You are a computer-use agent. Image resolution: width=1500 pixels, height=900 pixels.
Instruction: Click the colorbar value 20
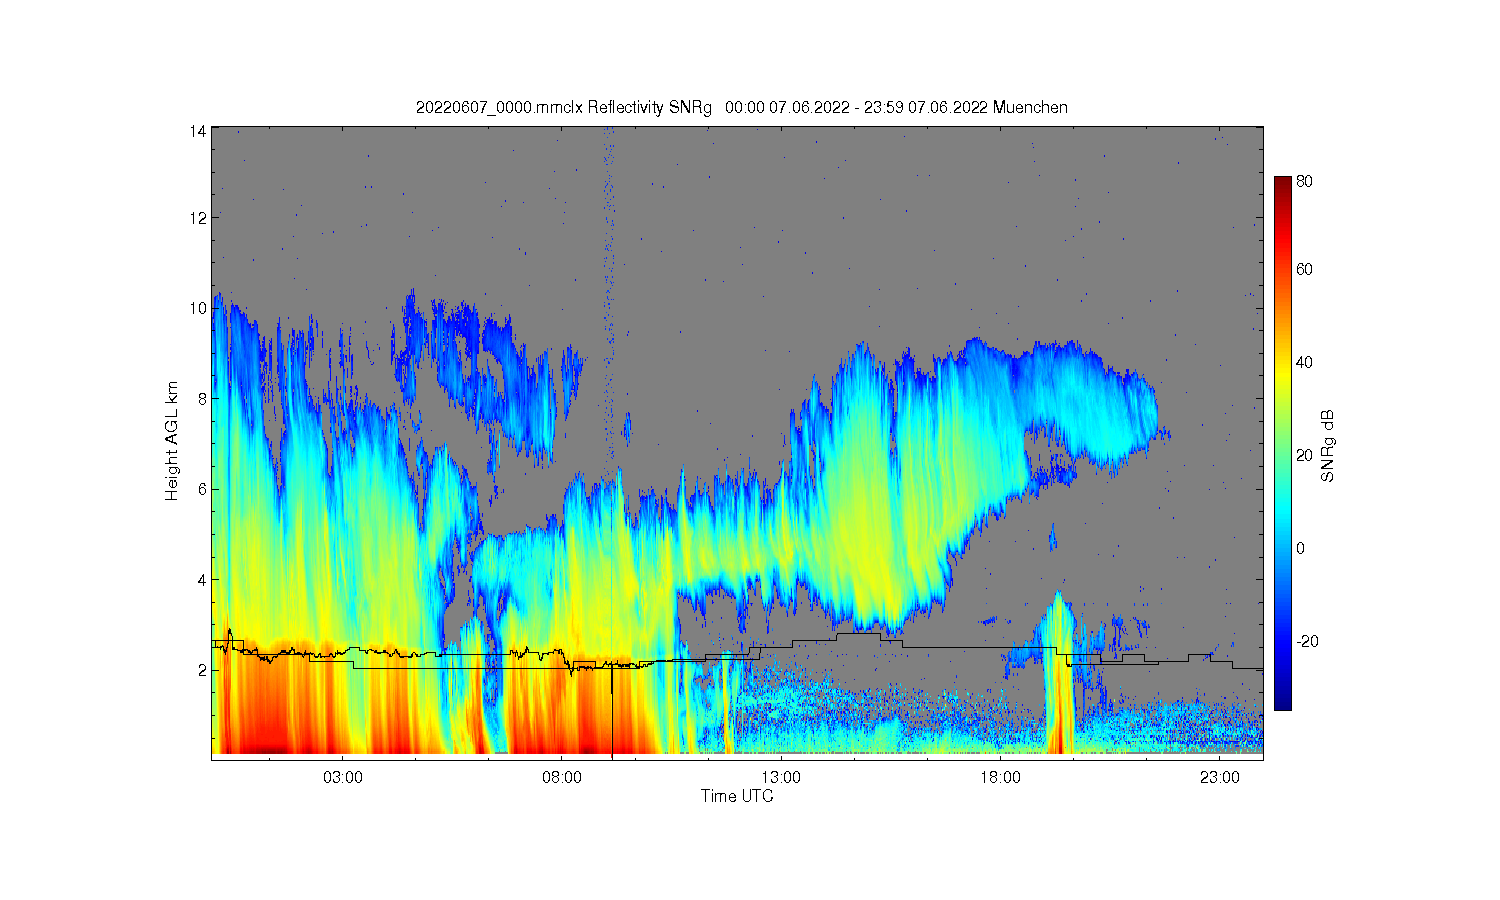point(1304,455)
